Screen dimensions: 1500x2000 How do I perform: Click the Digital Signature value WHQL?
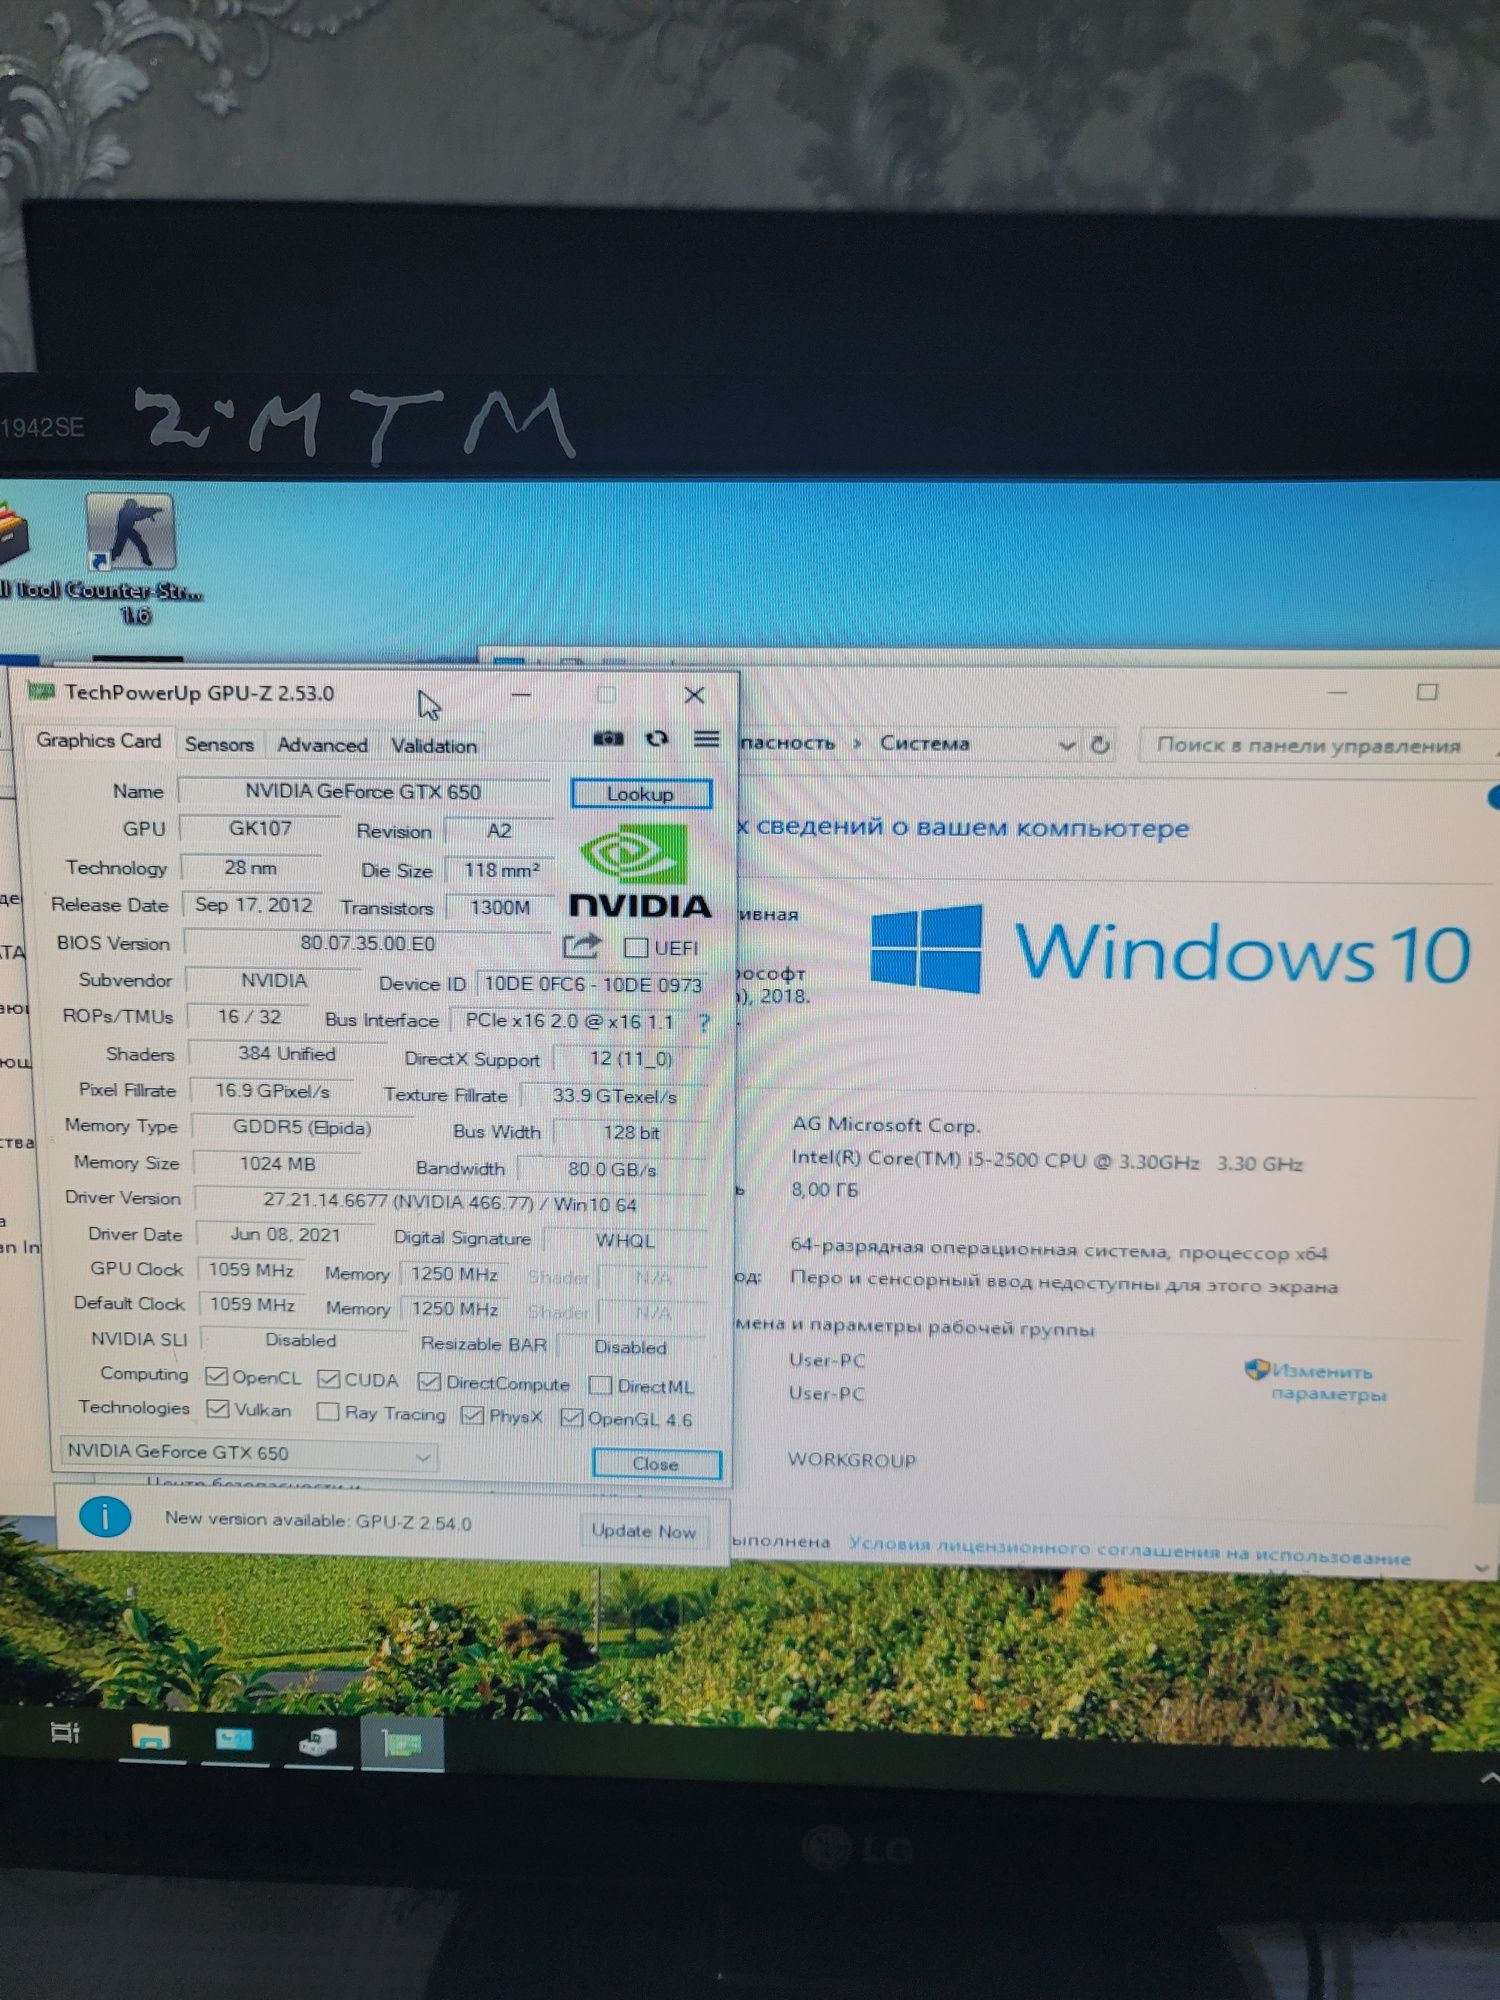point(625,1241)
